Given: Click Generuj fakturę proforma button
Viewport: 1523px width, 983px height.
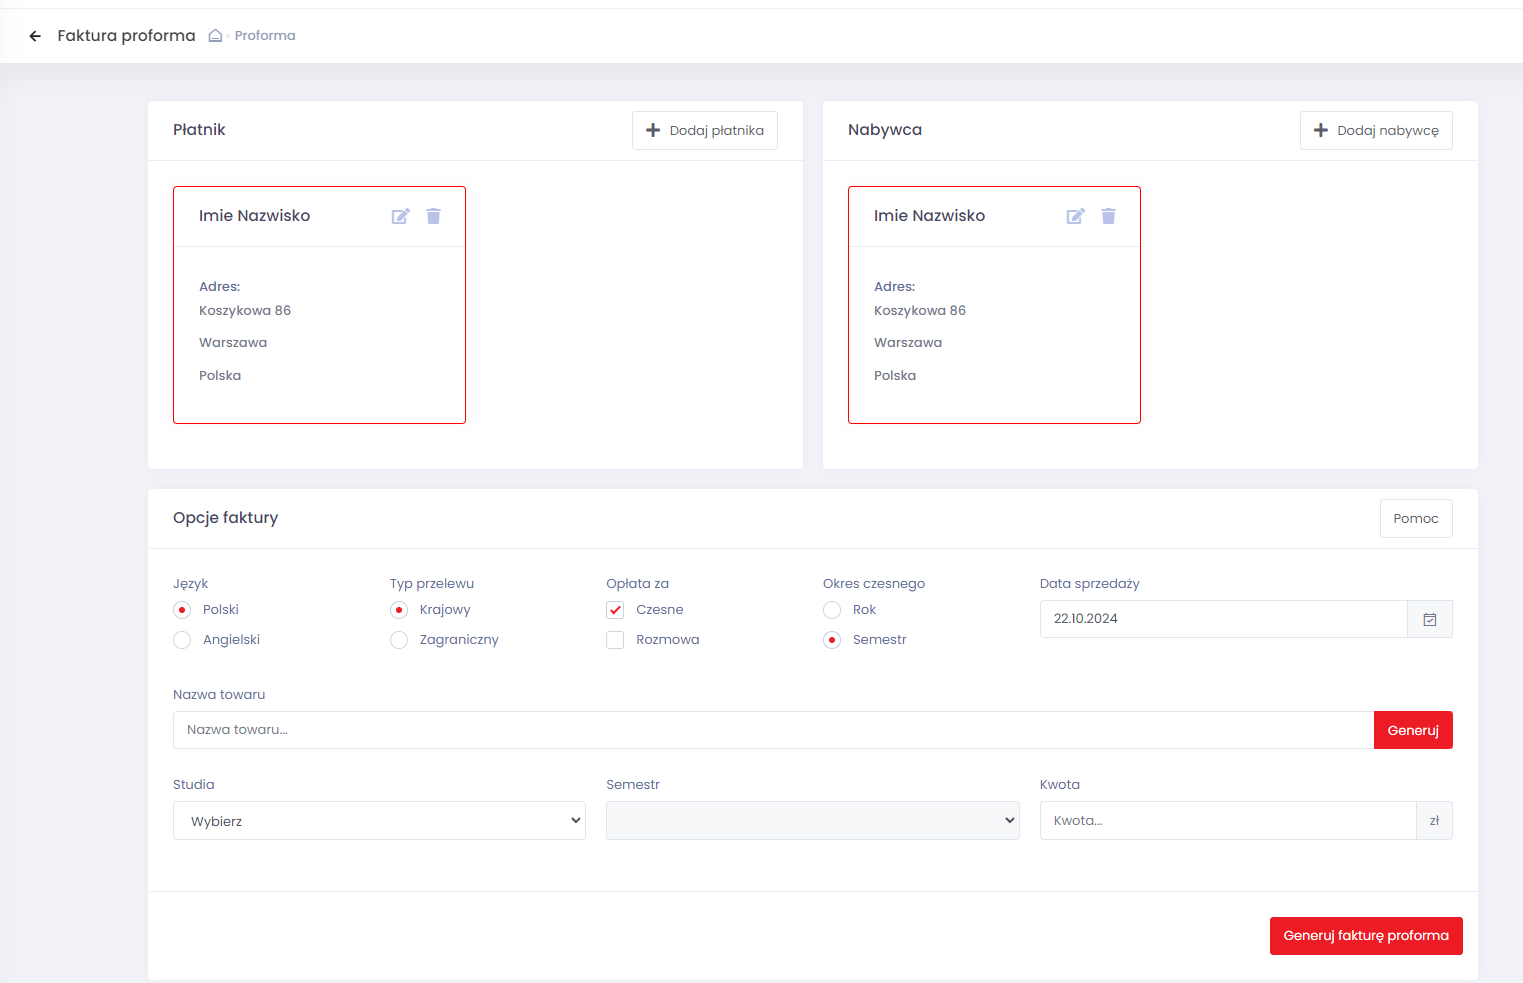Looking at the screenshot, I should pos(1365,936).
